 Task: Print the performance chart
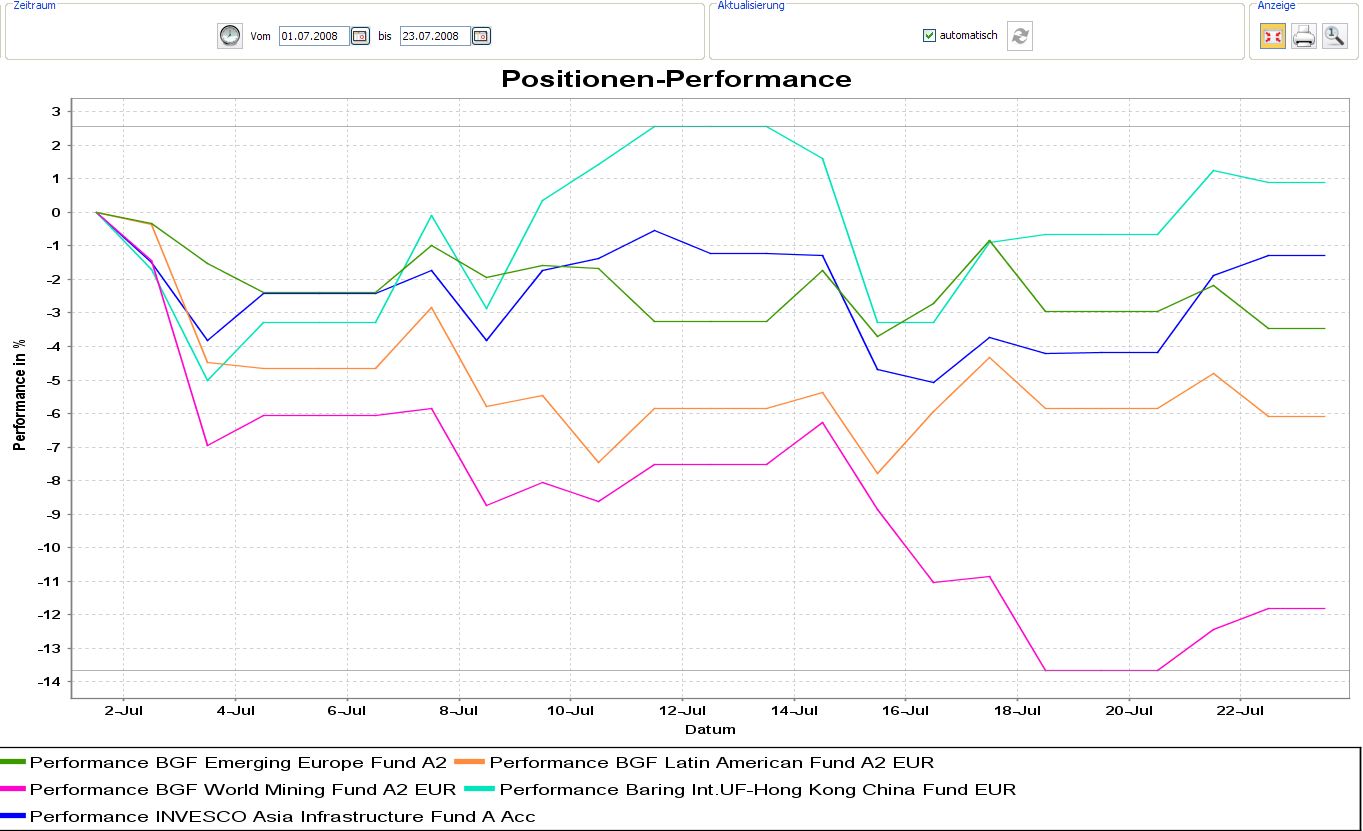1303,37
